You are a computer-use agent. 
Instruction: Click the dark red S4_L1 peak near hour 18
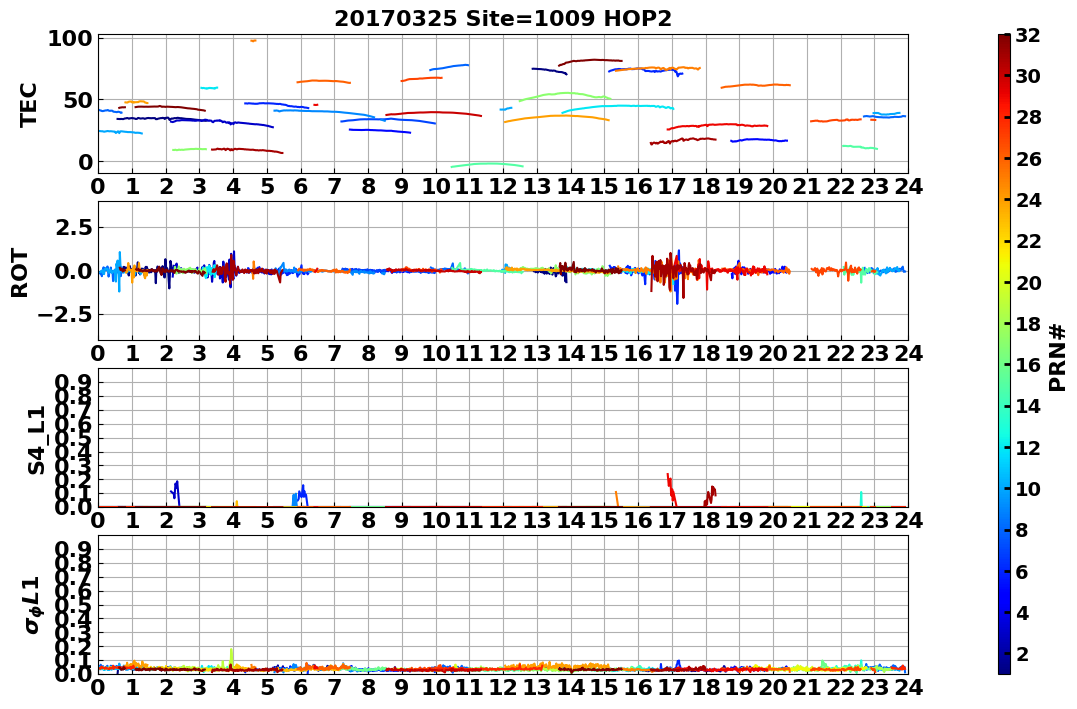(711, 496)
